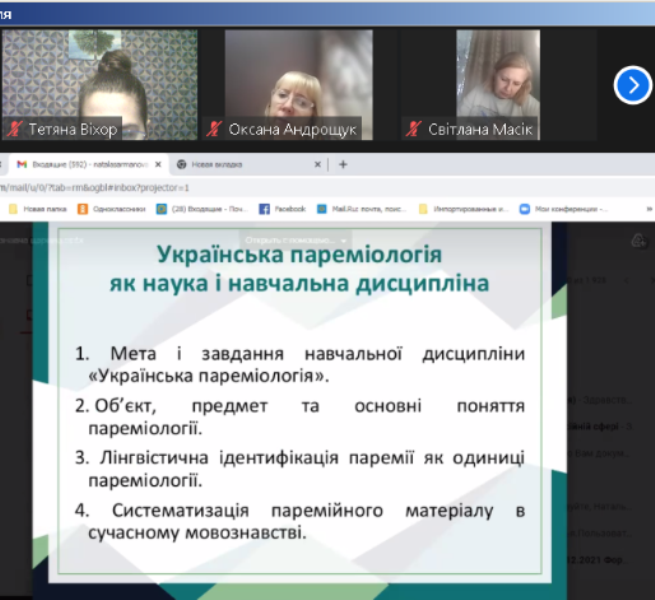
Task: Close the Gmail Входящие tab
Action: click(x=158, y=164)
